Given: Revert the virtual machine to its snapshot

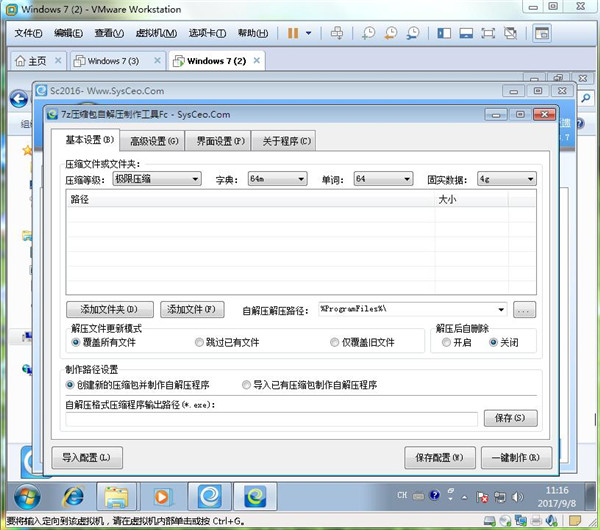Looking at the screenshot, I should coord(391,33).
